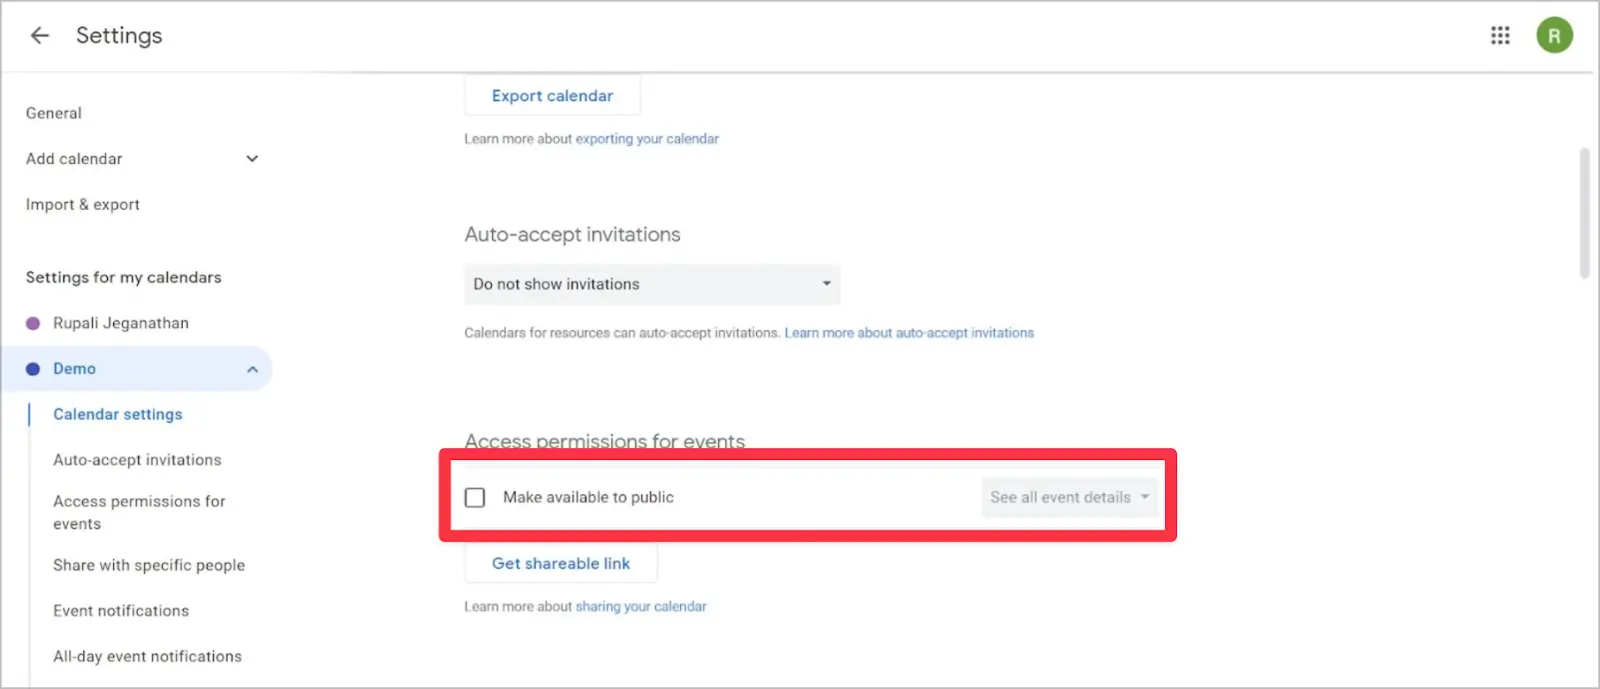The height and width of the screenshot is (689, 1600).
Task: Open the See all event details dropdown
Action: tap(1069, 497)
